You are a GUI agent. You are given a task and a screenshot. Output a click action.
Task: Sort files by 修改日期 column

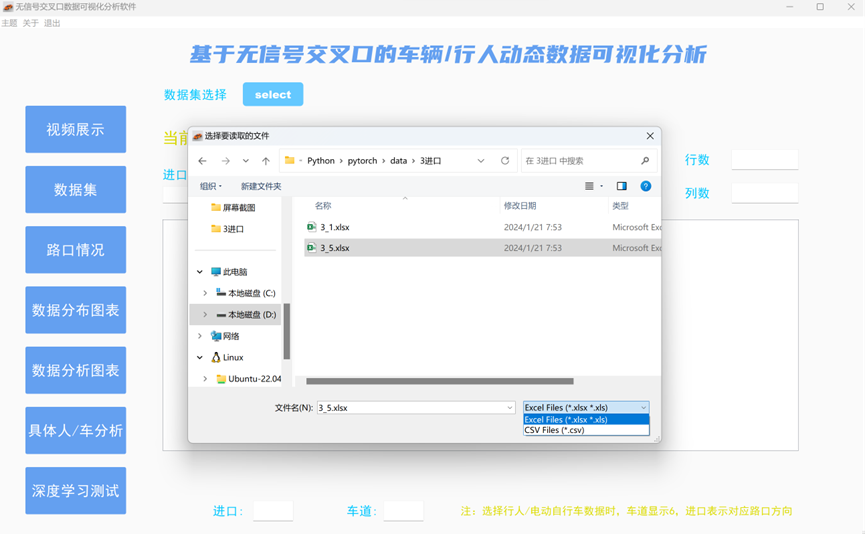click(x=520, y=206)
